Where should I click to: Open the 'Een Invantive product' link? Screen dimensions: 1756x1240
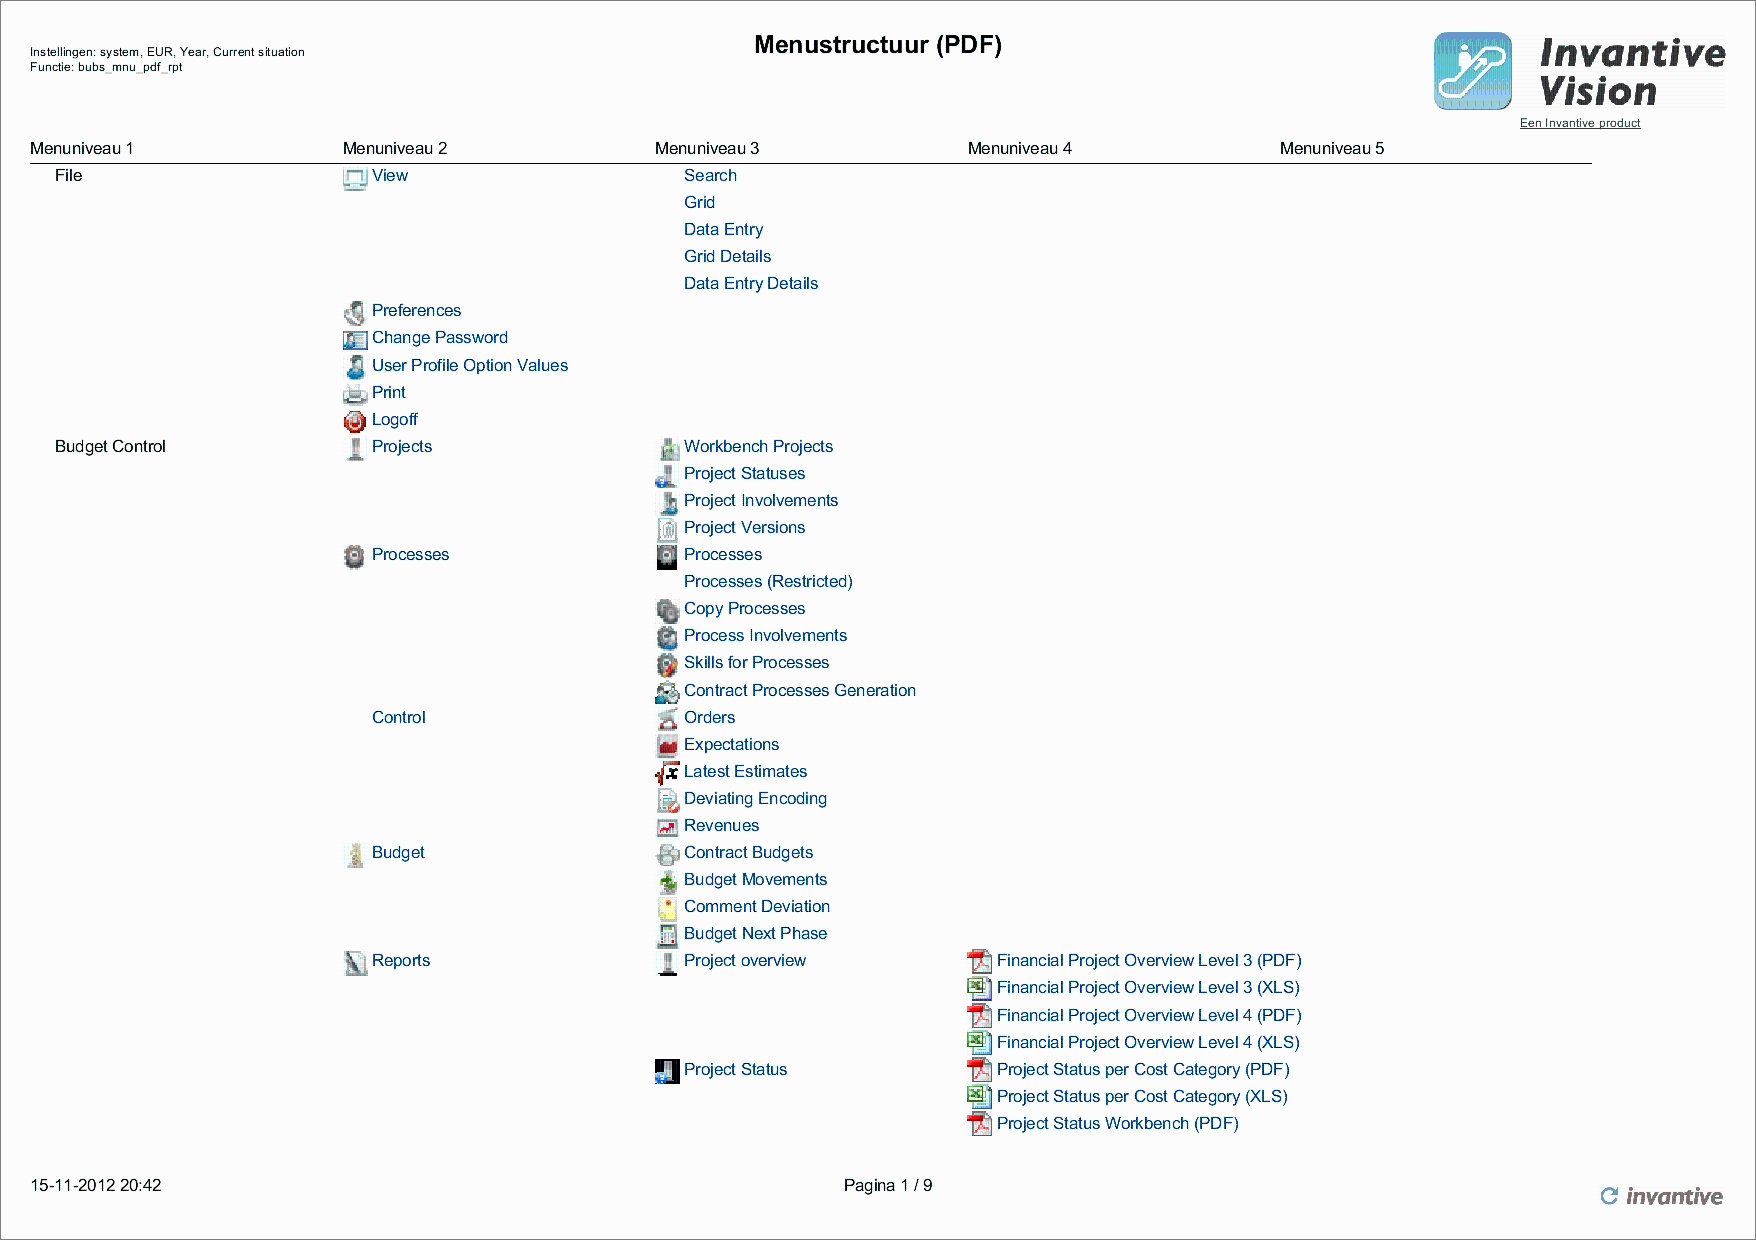[x=1580, y=123]
